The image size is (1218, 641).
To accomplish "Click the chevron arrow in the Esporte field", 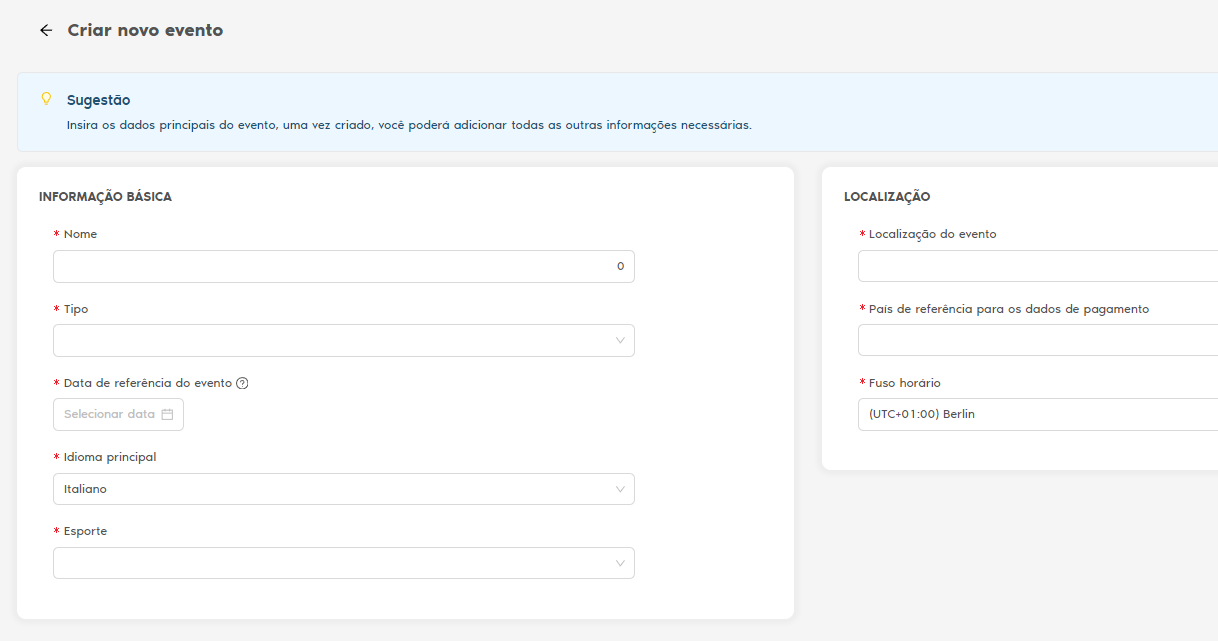I will [620, 563].
